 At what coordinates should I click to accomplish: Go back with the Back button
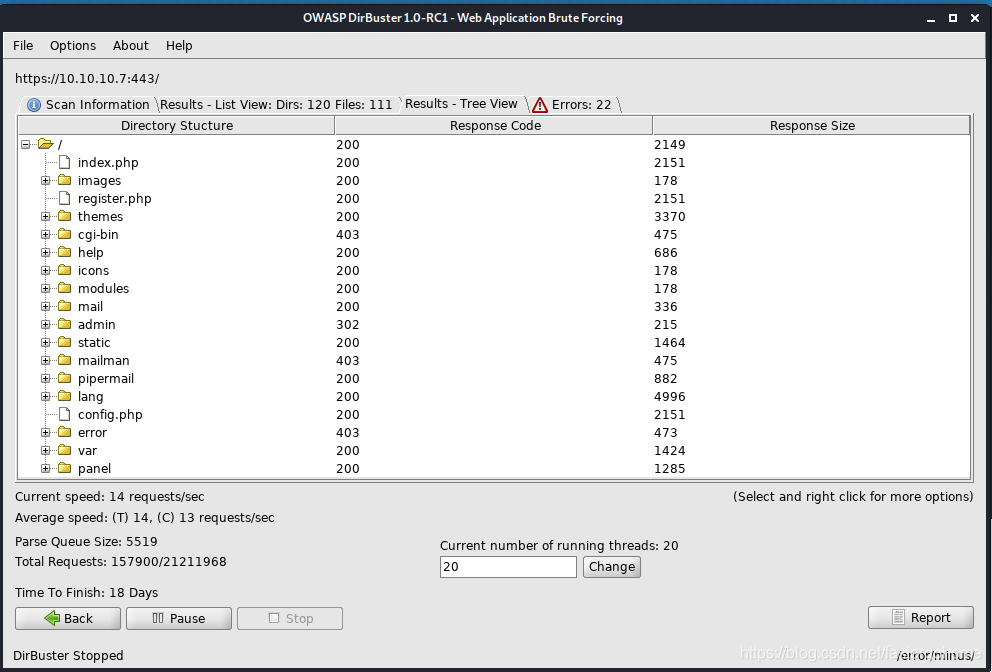coord(68,618)
